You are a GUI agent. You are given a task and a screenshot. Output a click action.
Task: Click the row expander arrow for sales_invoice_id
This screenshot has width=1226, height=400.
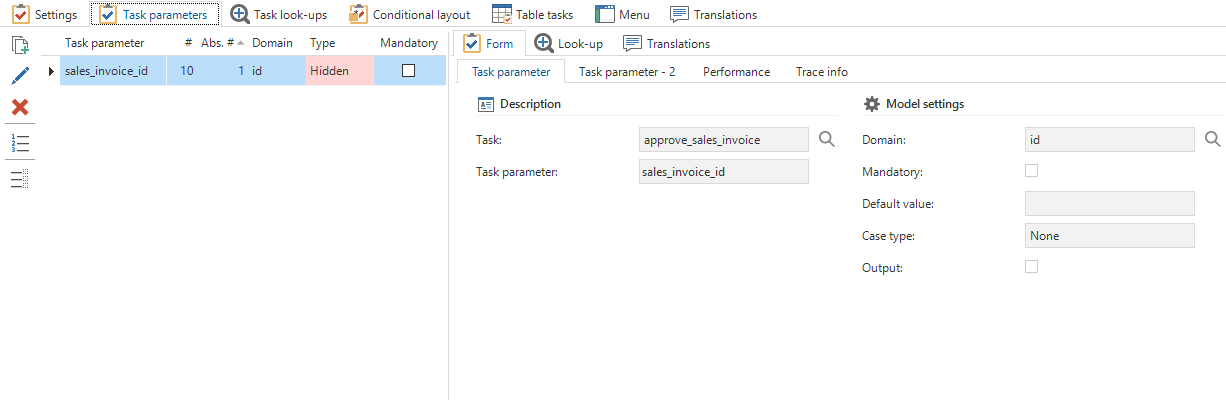[x=51, y=71]
